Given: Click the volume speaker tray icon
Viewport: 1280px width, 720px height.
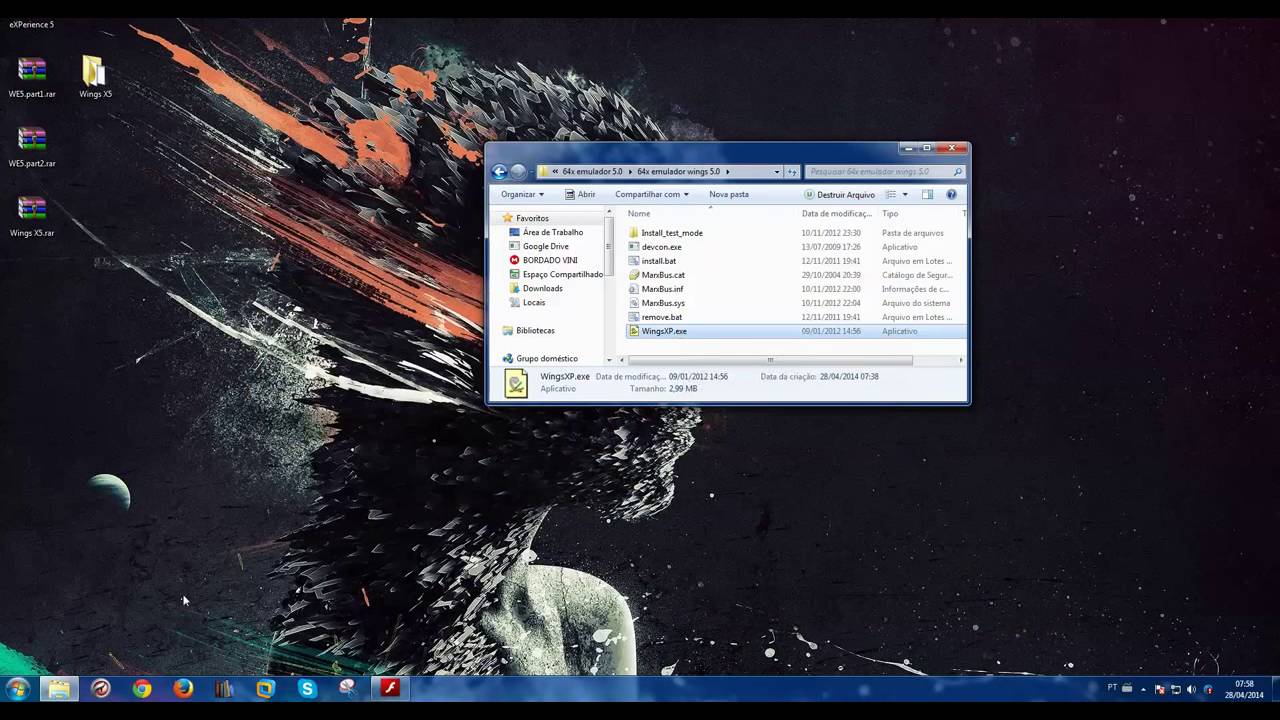Looking at the screenshot, I should point(1191,689).
